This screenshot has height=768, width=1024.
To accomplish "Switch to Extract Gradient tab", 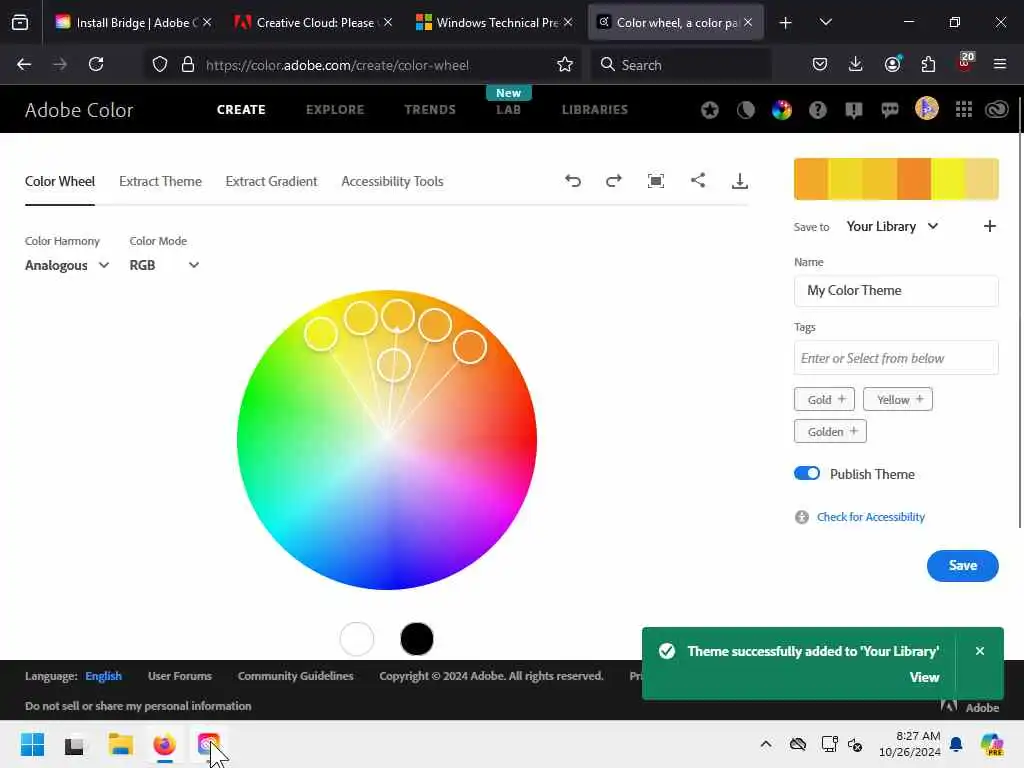I will coord(271,182).
